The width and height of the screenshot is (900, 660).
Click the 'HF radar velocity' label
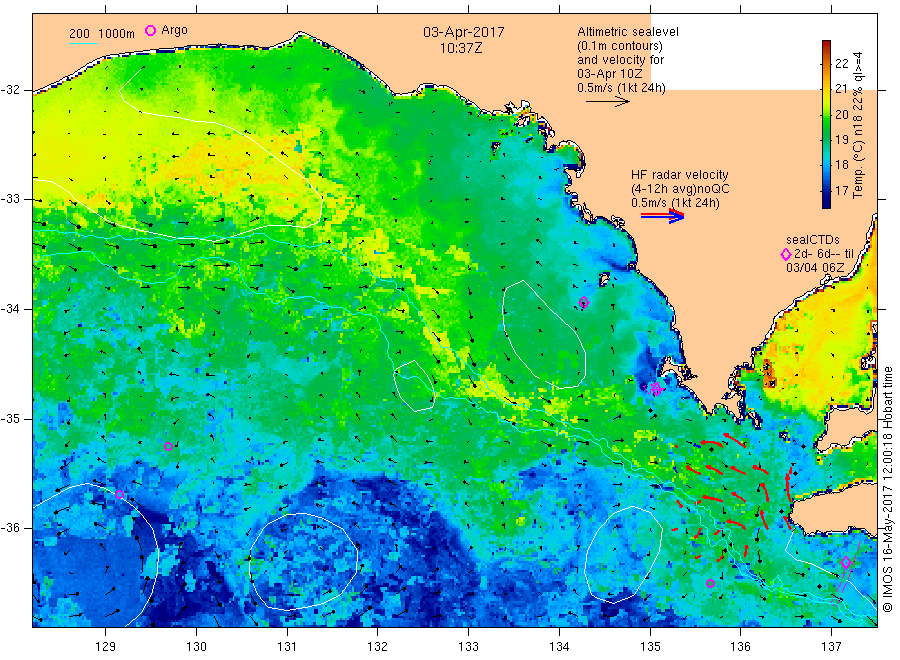(x=680, y=175)
